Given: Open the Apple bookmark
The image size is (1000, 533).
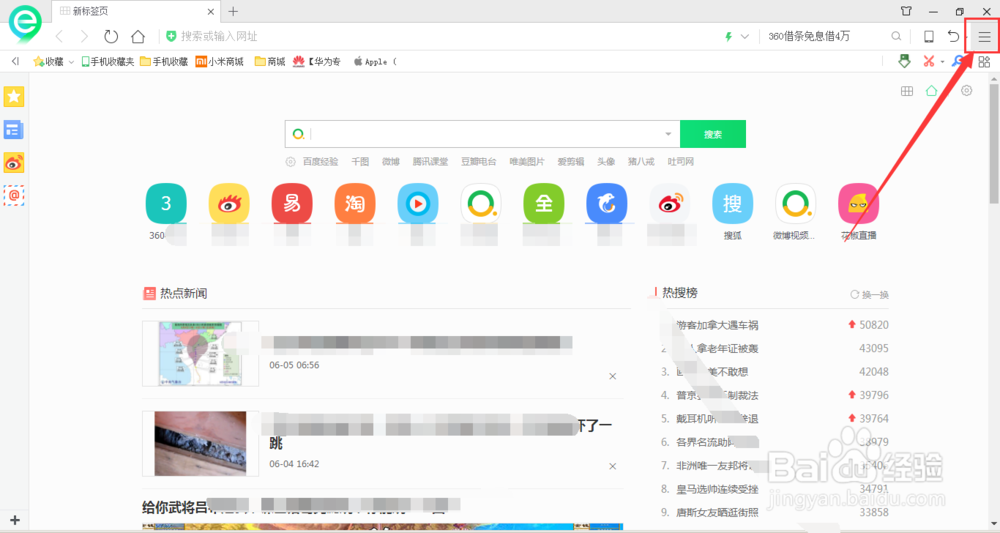Looking at the screenshot, I should 376,61.
